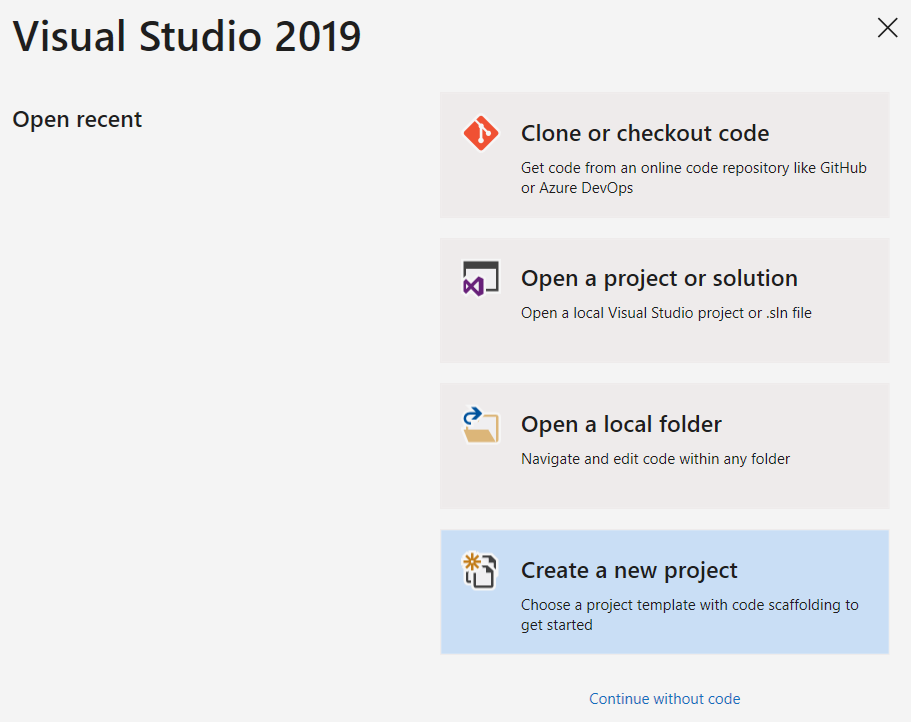Click 'Choose a project template' description text
Viewport: 911px width, 722px height.
[689, 614]
